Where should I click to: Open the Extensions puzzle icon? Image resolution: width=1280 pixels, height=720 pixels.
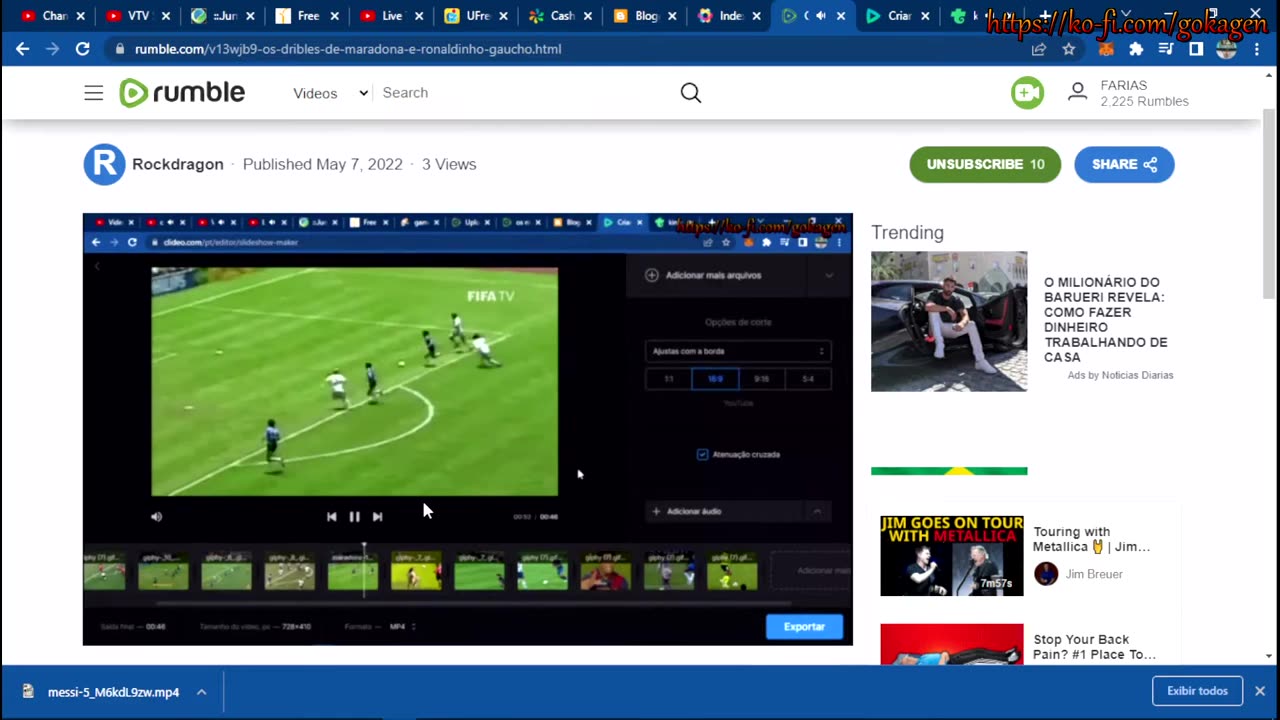pyautogui.click(x=1136, y=49)
